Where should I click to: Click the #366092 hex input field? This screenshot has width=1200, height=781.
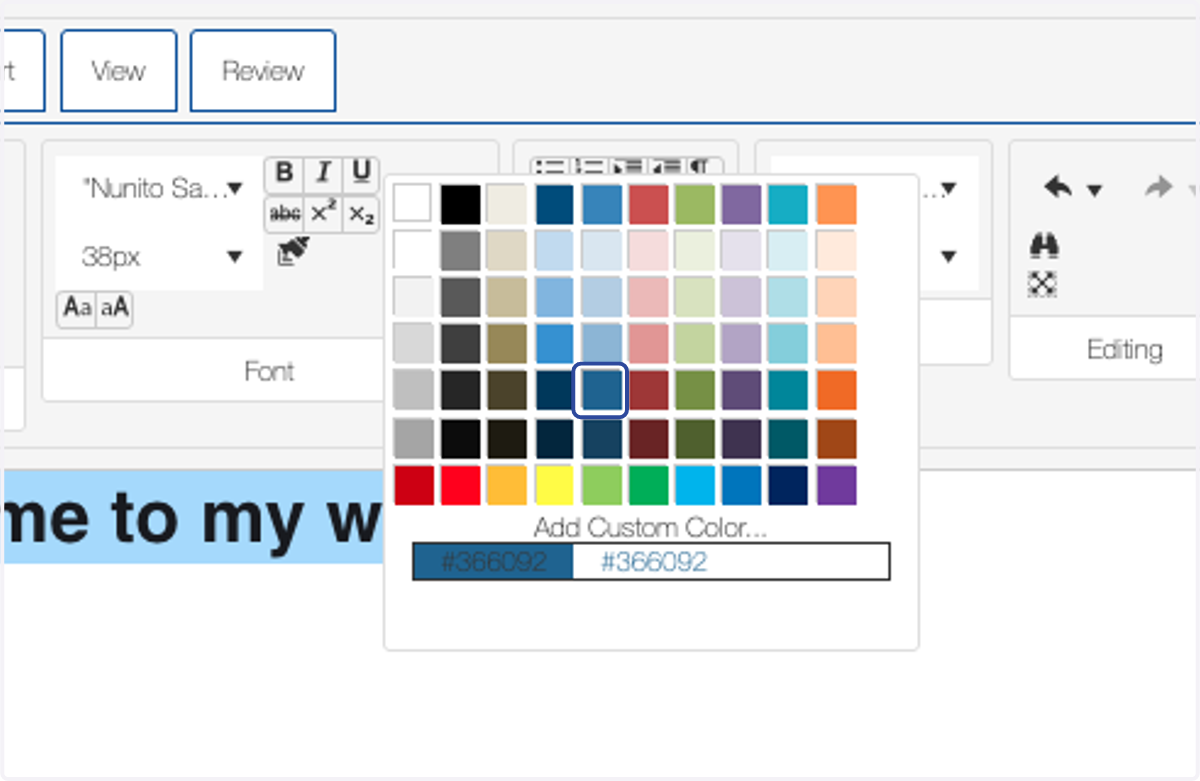731,562
